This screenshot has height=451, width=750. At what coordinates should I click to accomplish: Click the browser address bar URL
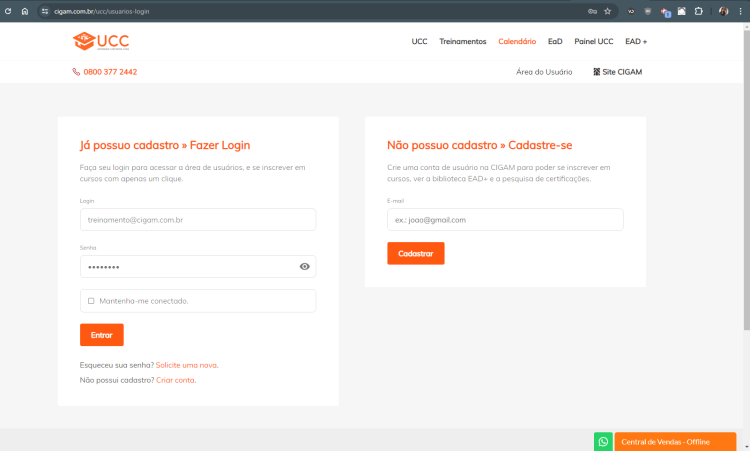tap(101, 11)
